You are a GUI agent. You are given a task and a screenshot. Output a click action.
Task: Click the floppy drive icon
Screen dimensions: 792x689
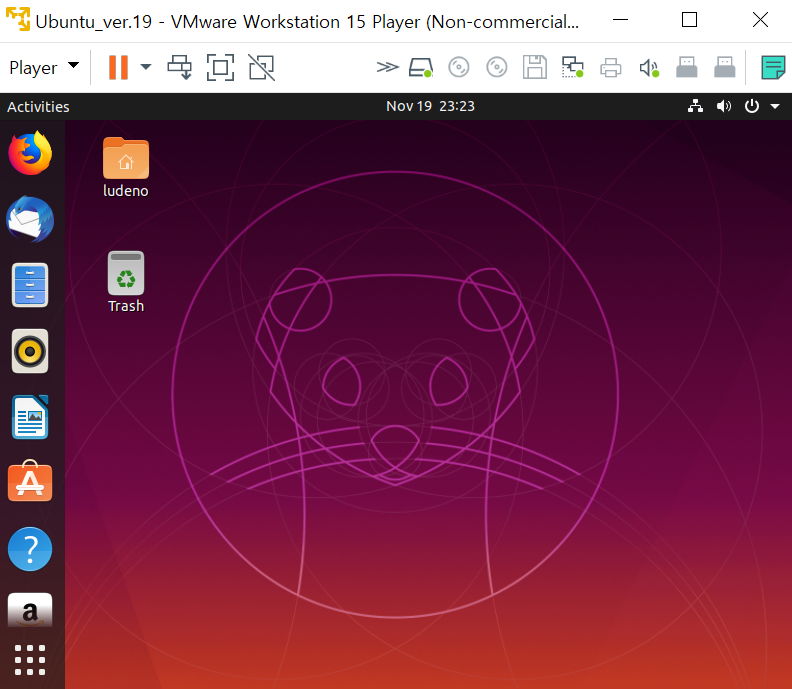(535, 67)
